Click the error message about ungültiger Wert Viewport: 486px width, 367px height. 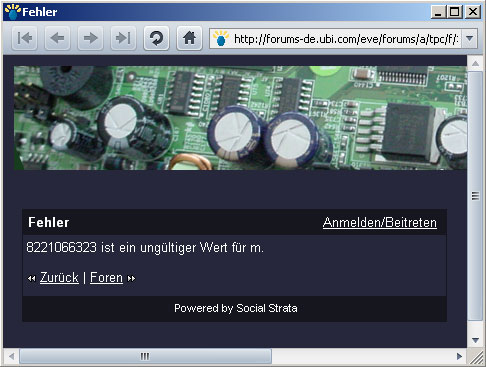145,248
